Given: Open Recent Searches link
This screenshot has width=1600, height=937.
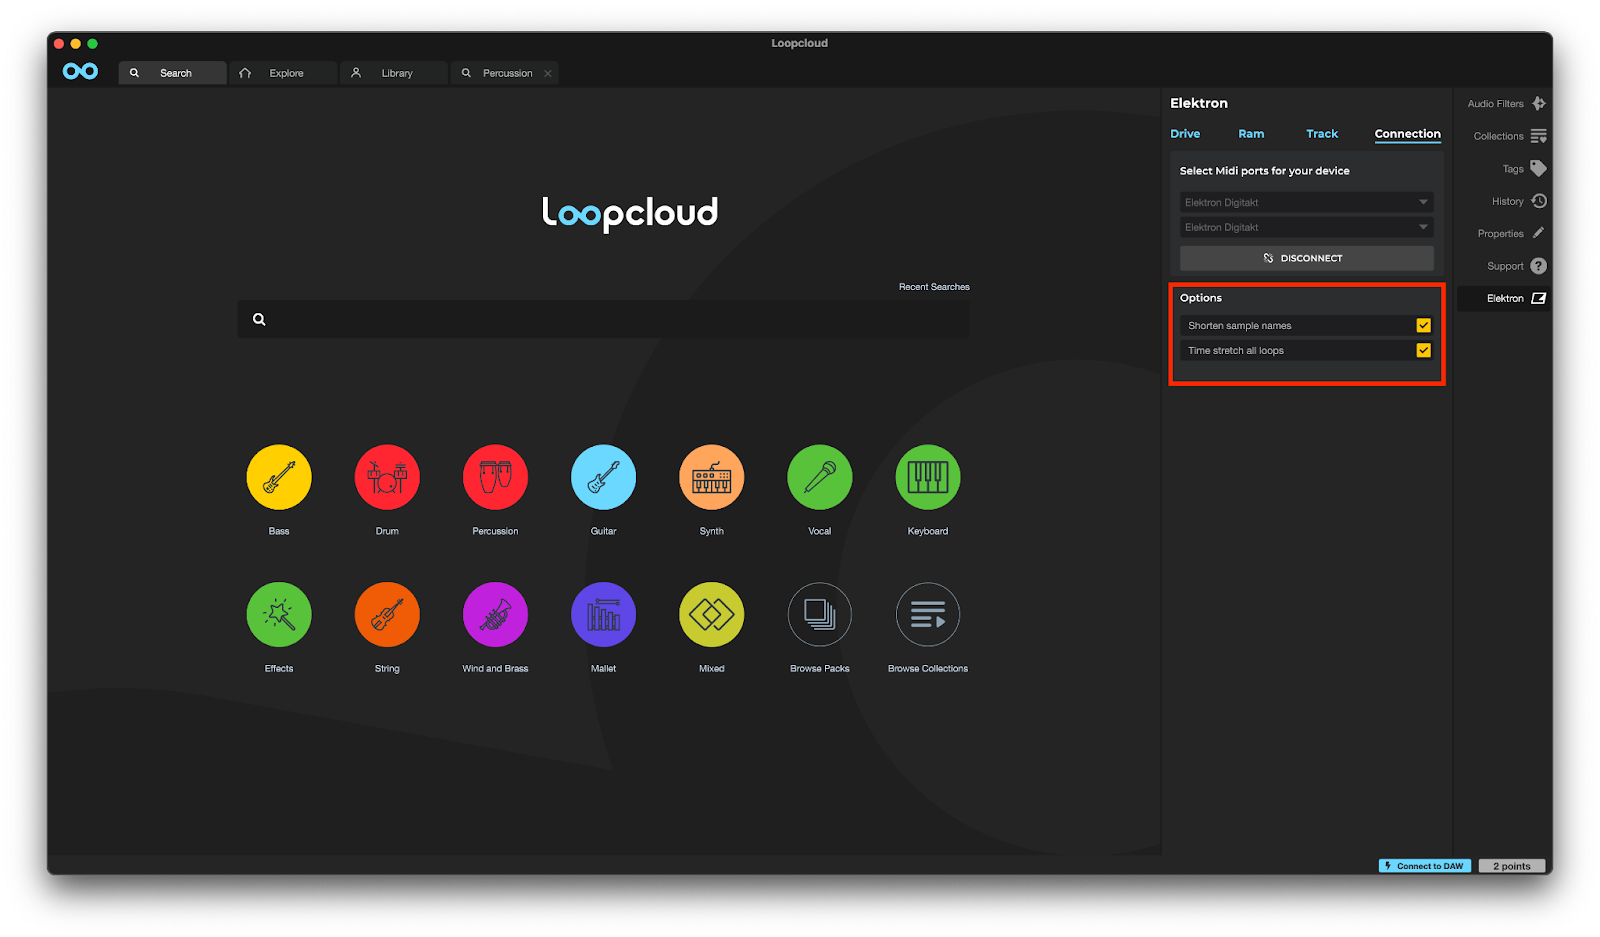Looking at the screenshot, I should (x=934, y=287).
